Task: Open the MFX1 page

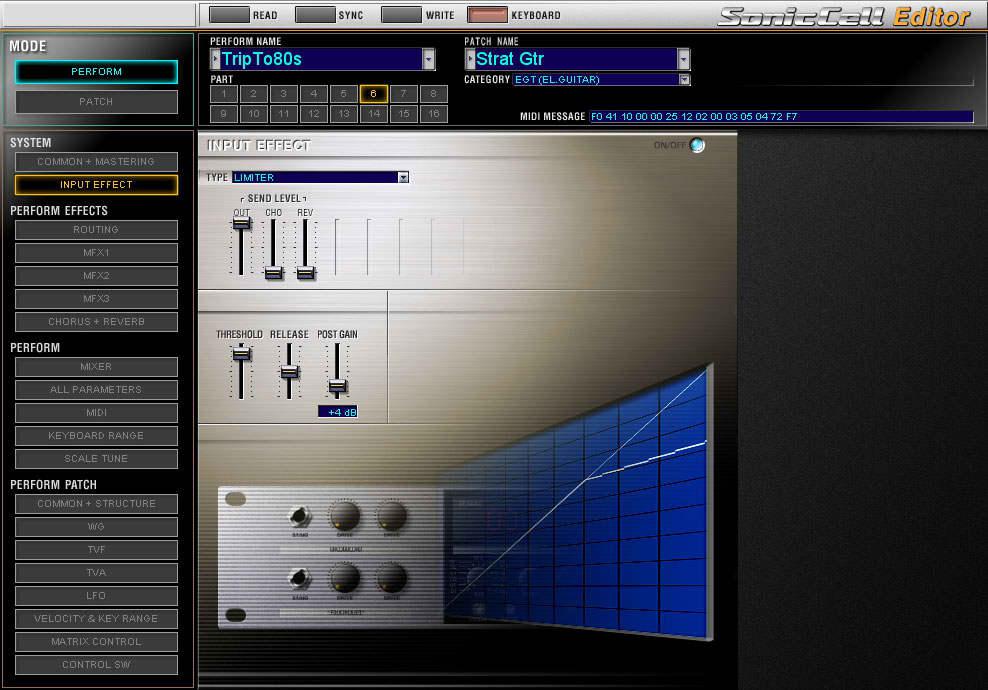Action: tap(96, 253)
